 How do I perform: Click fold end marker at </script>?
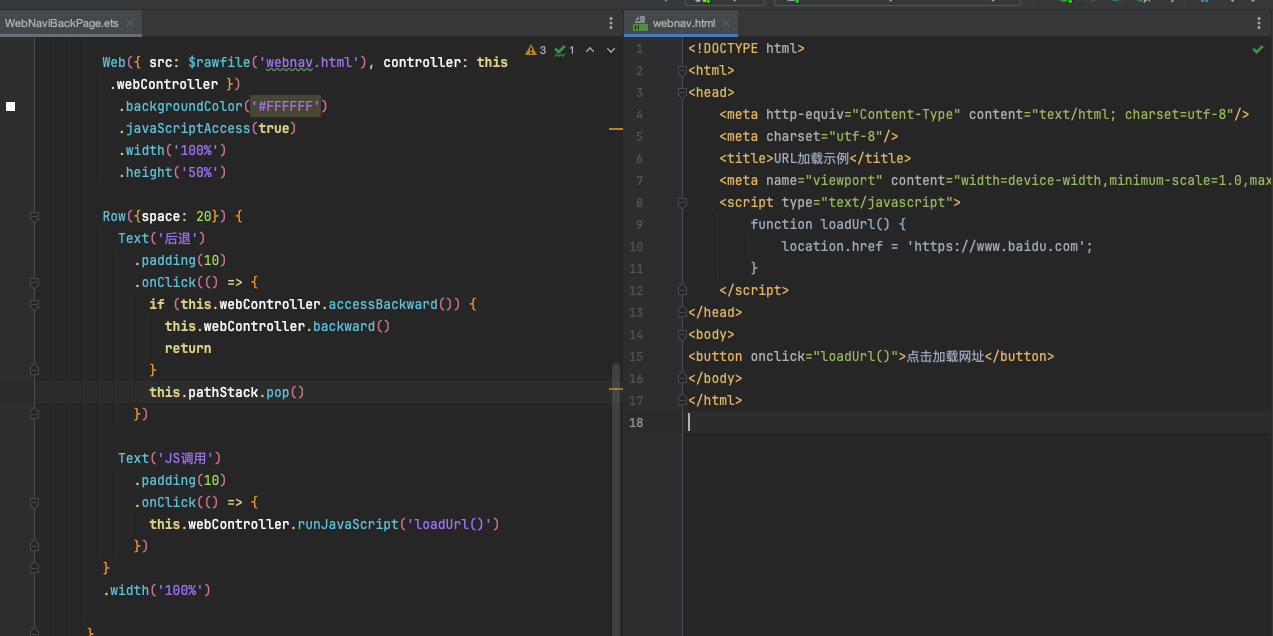tap(682, 290)
